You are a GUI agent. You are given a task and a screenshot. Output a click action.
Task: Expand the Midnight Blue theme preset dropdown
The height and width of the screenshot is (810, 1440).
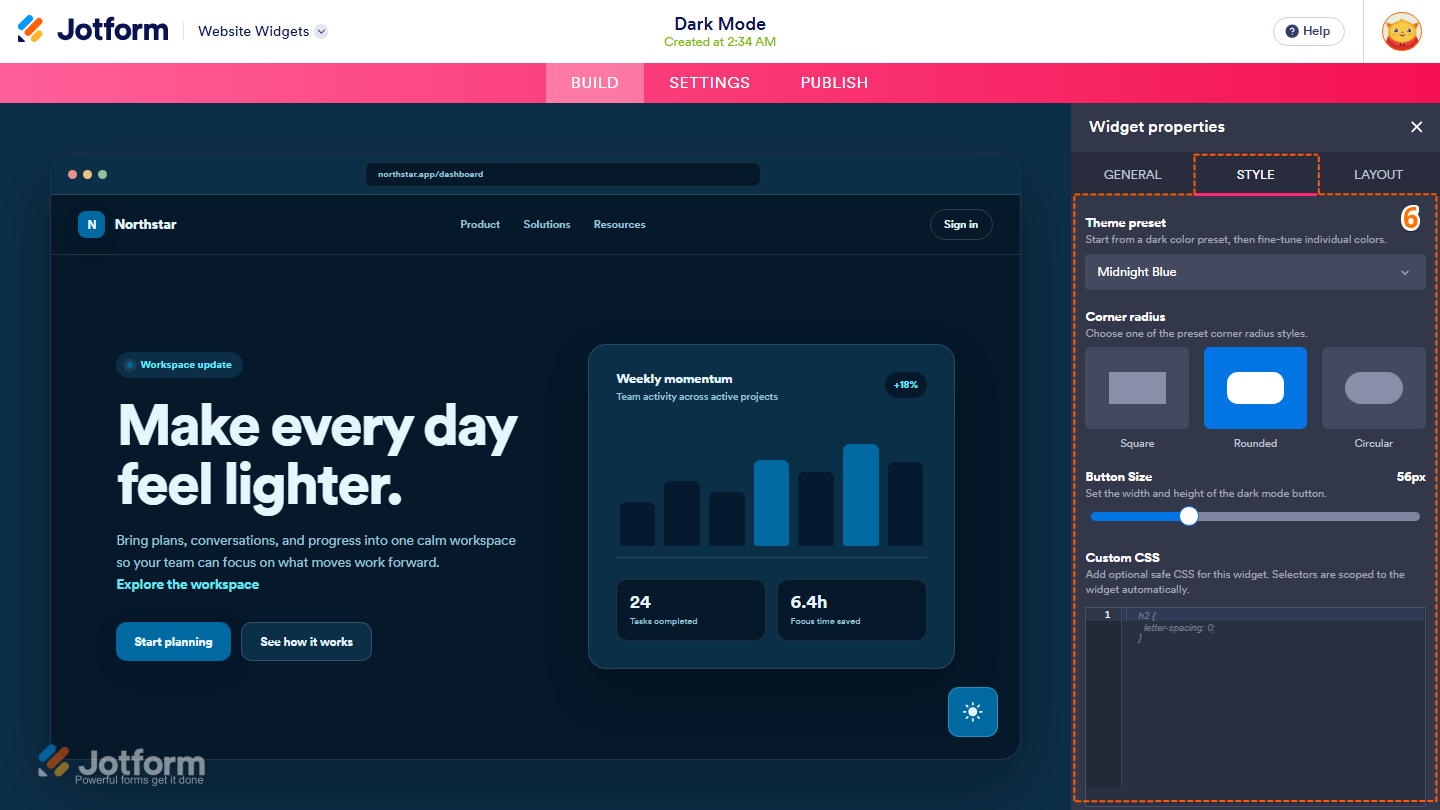[x=1255, y=272]
